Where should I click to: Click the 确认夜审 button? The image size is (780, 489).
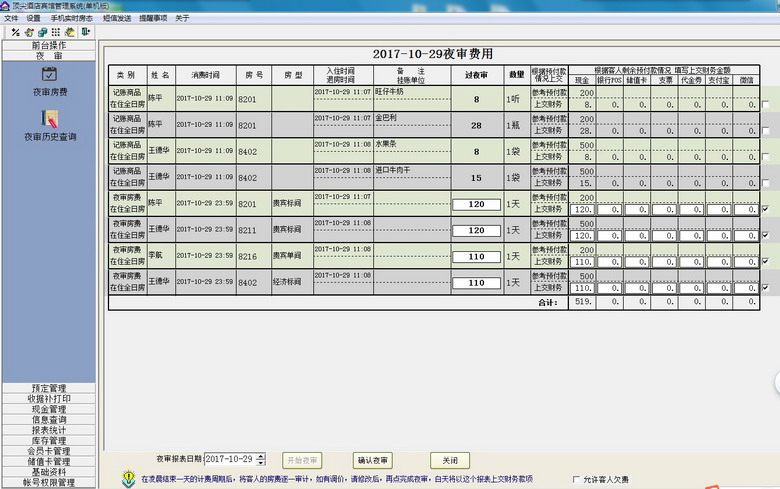[x=373, y=460]
